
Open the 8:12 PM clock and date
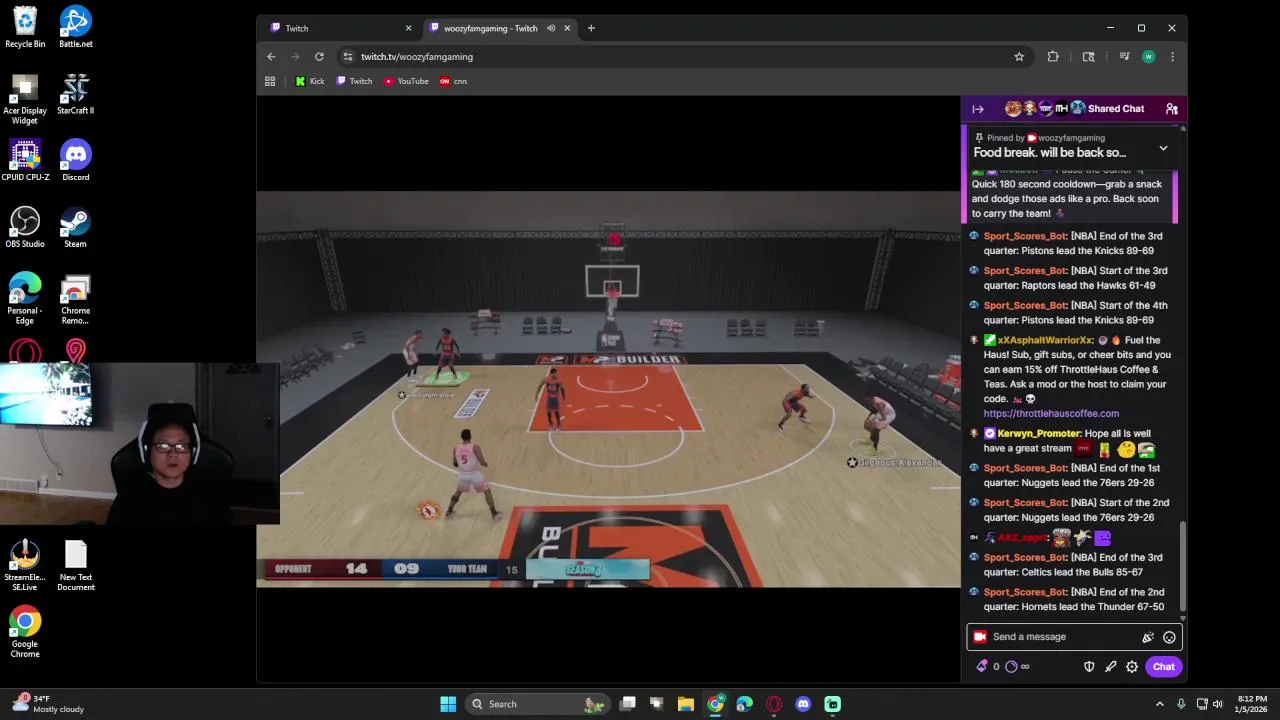1251,704
